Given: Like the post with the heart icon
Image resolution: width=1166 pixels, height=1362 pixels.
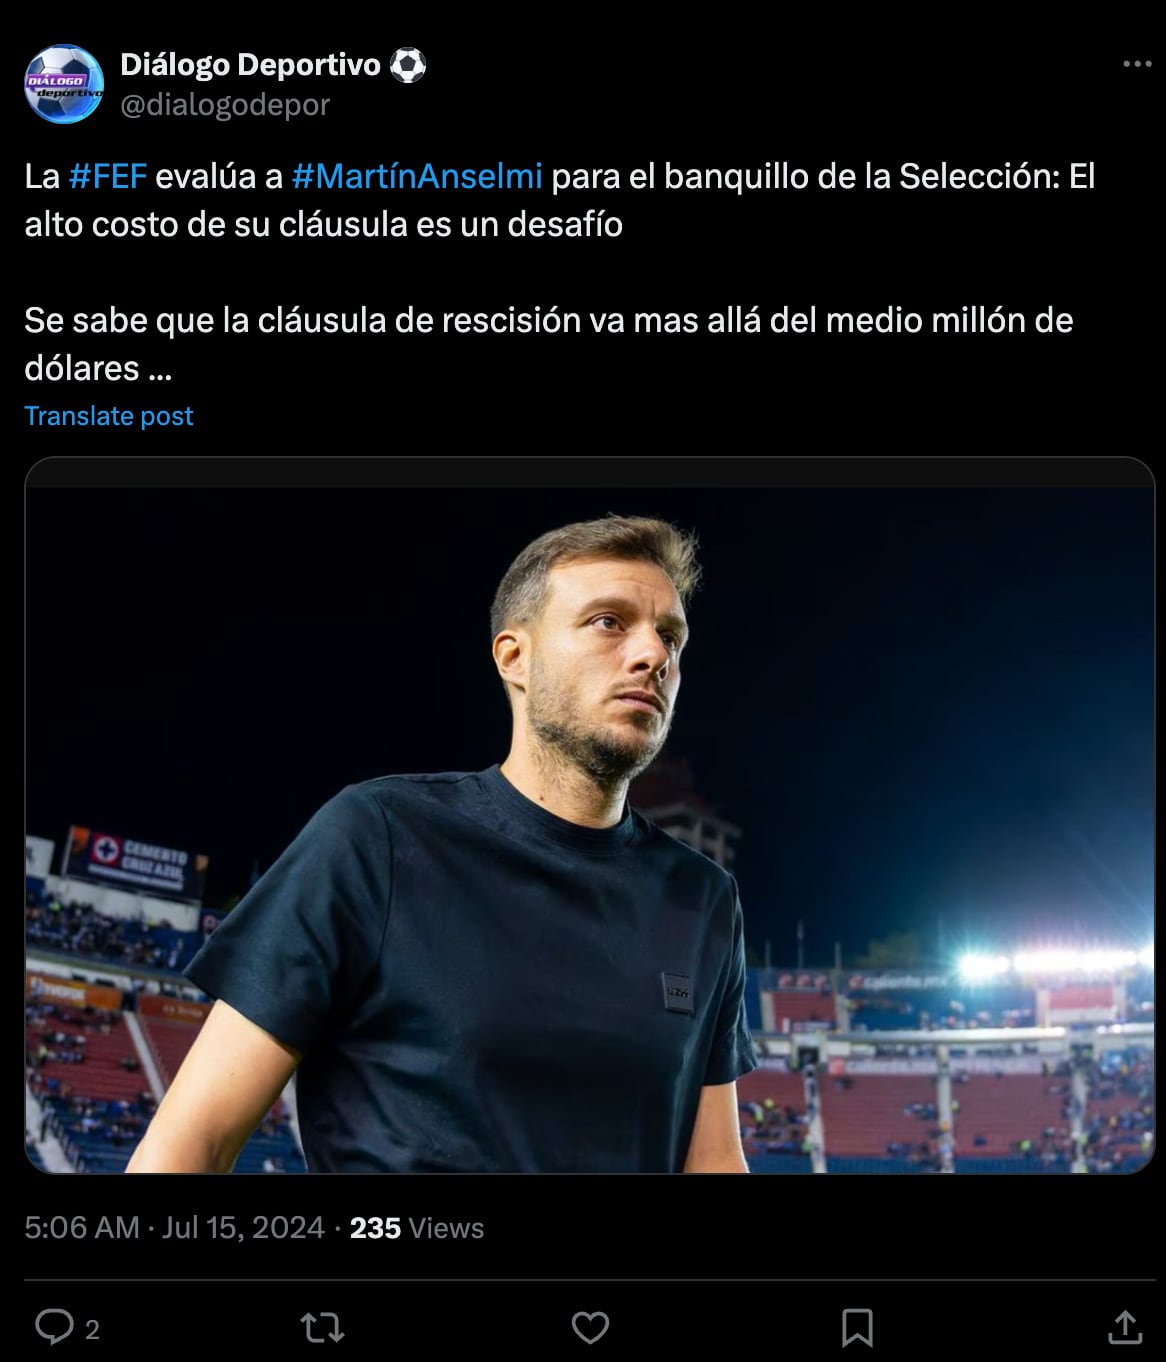Looking at the screenshot, I should coord(590,1327).
